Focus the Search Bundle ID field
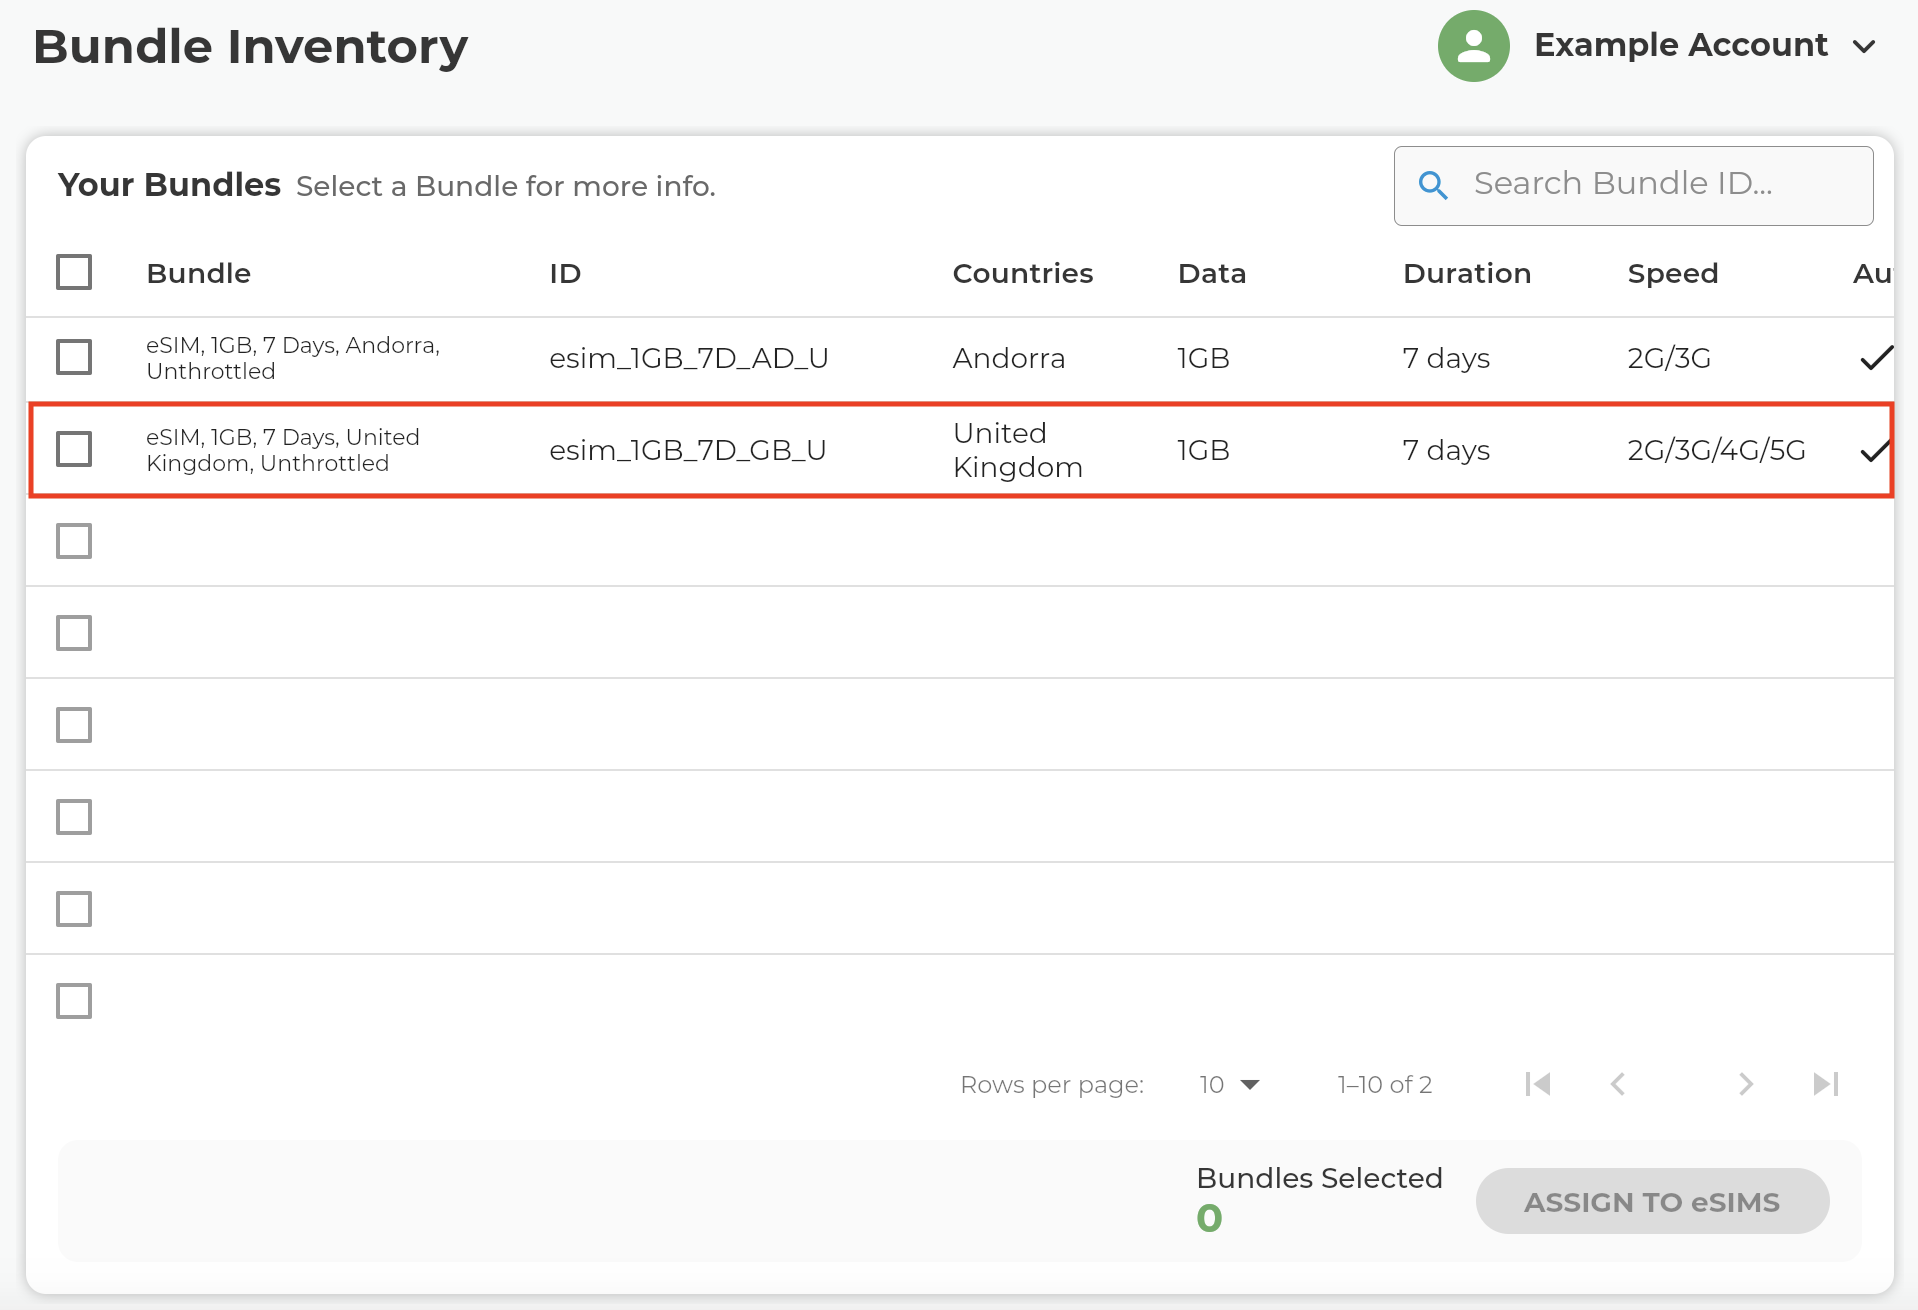The height and width of the screenshot is (1310, 1918). coord(1634,185)
